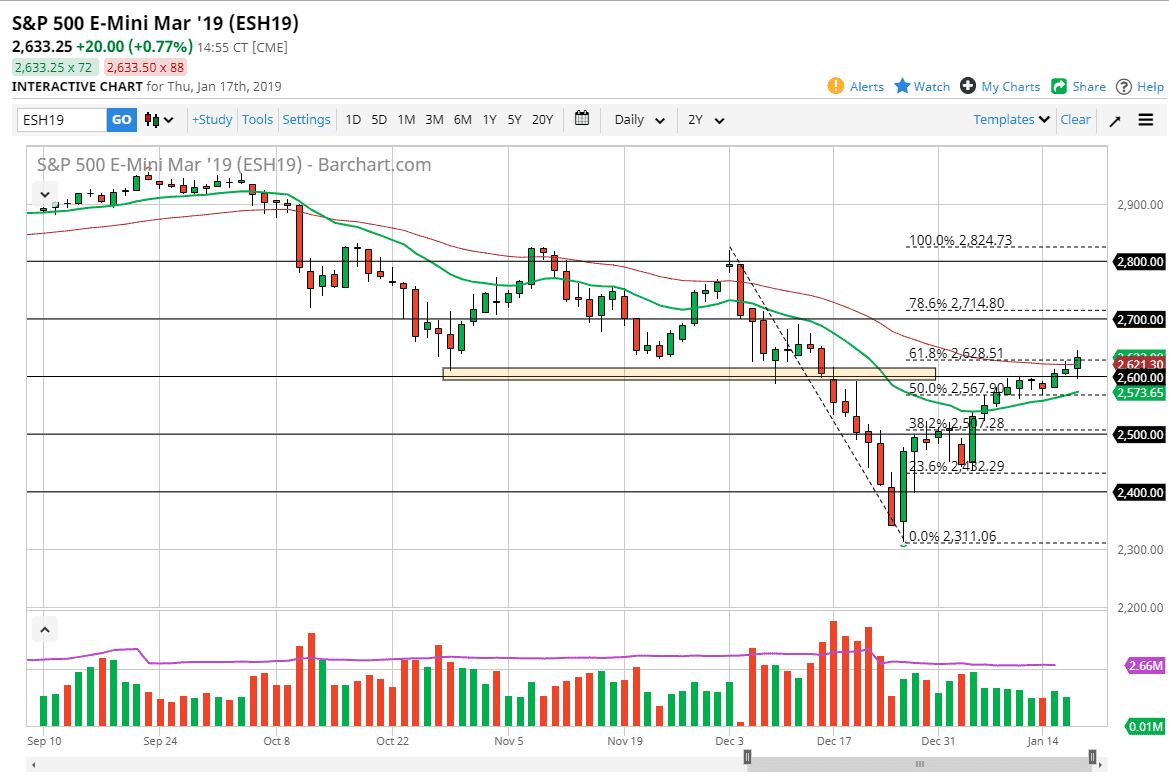Open the 2Y time range dropdown
The height and width of the screenshot is (780, 1169).
click(707, 119)
